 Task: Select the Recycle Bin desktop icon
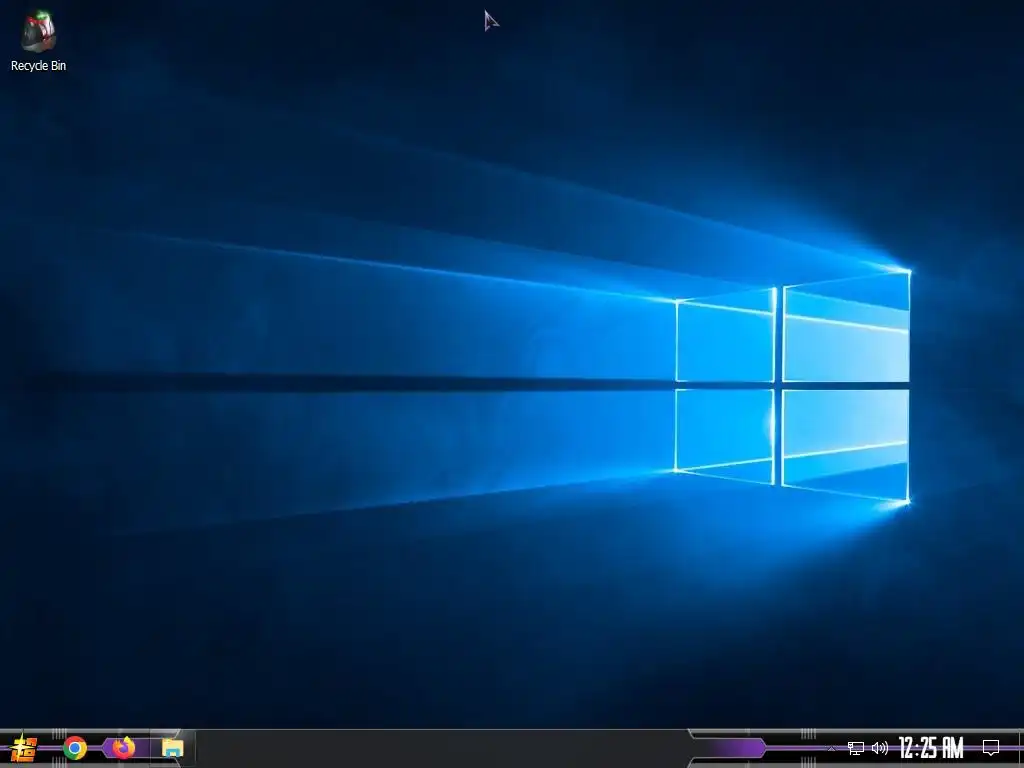coord(38,31)
